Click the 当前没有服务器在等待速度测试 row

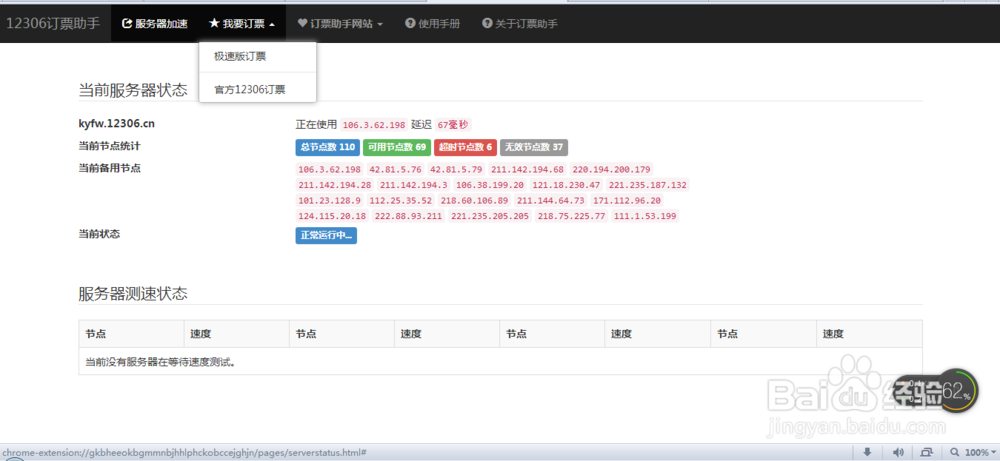coord(500,362)
